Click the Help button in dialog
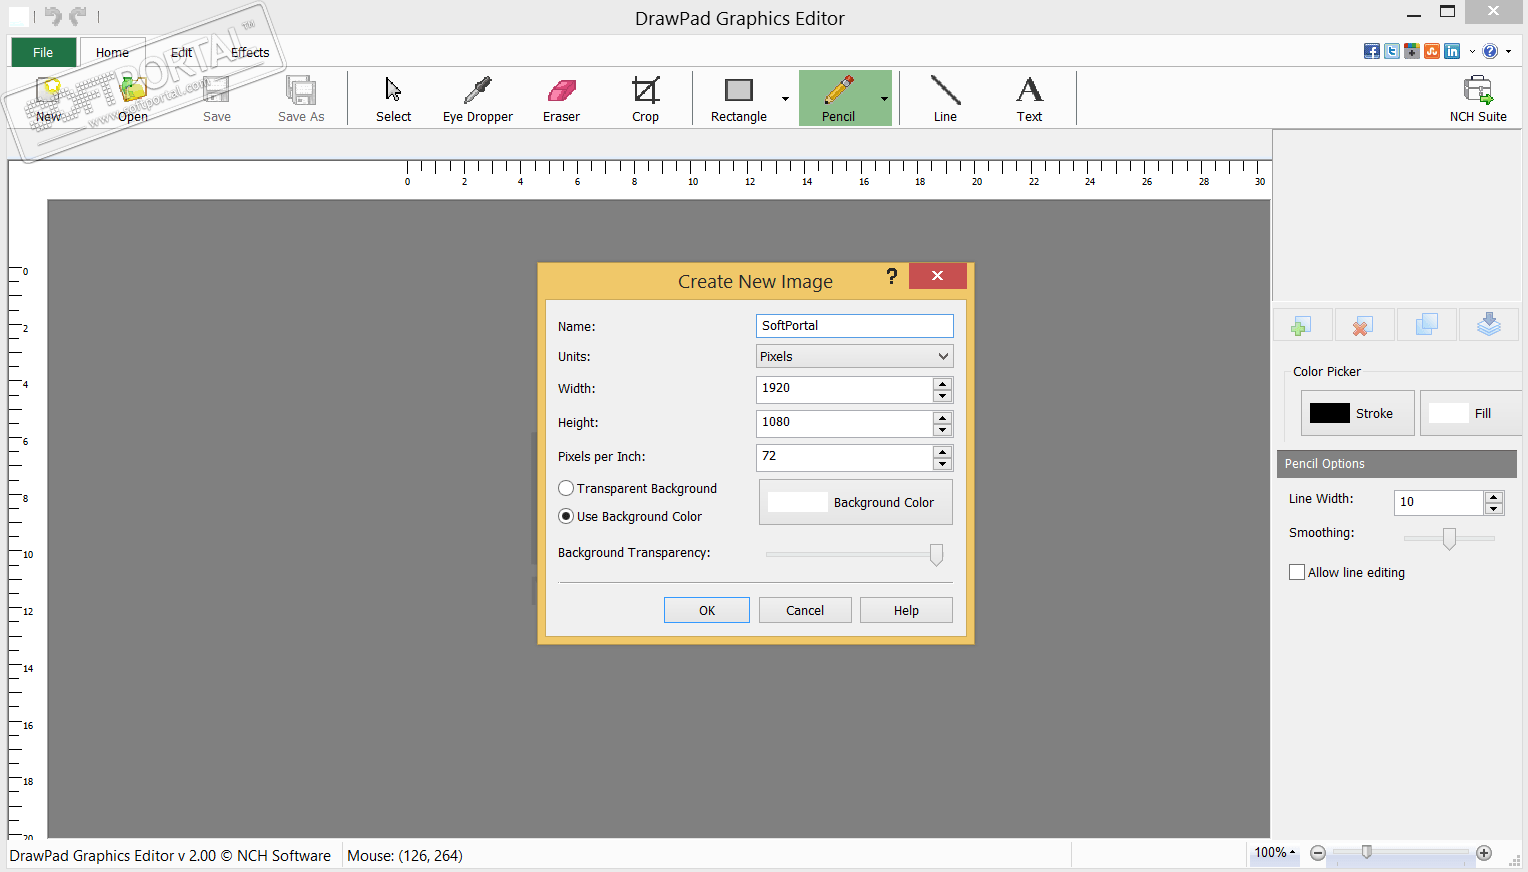This screenshot has width=1528, height=872. click(906, 610)
